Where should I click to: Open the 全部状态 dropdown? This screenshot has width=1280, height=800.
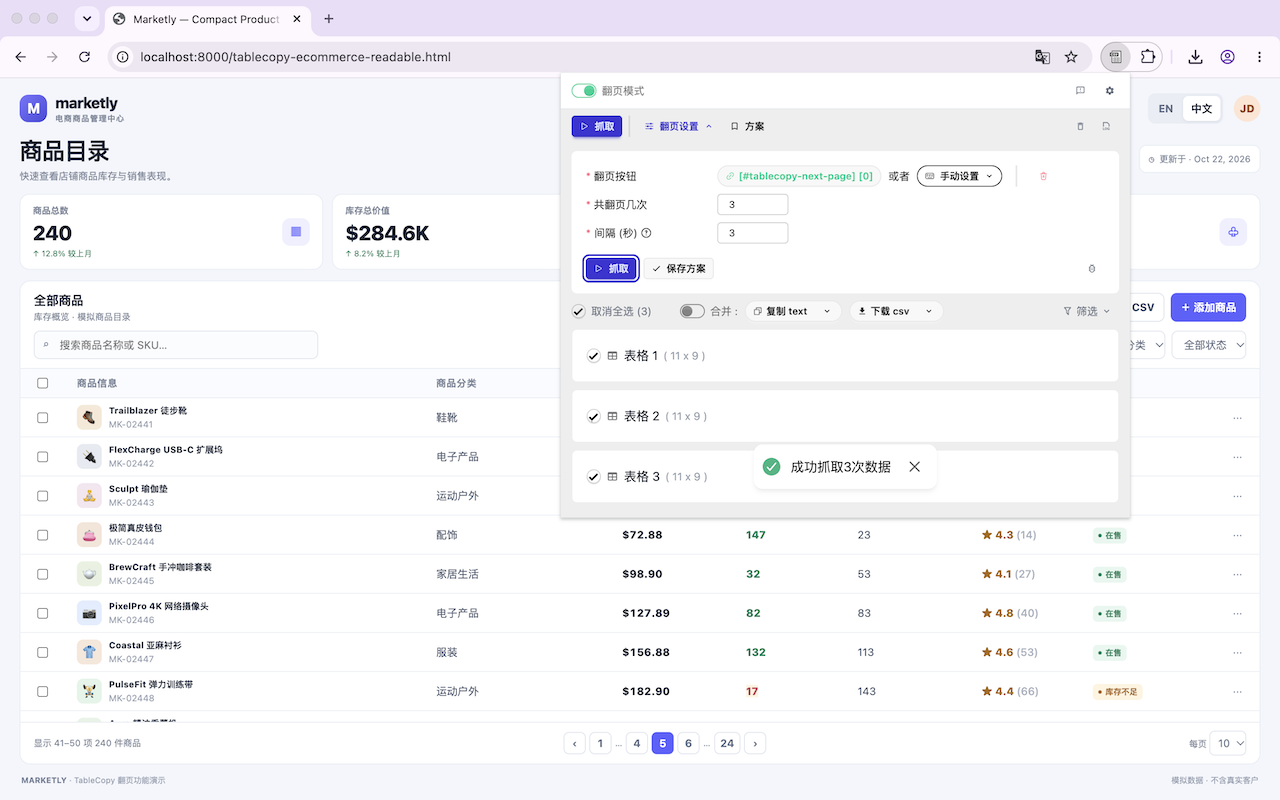point(1210,345)
